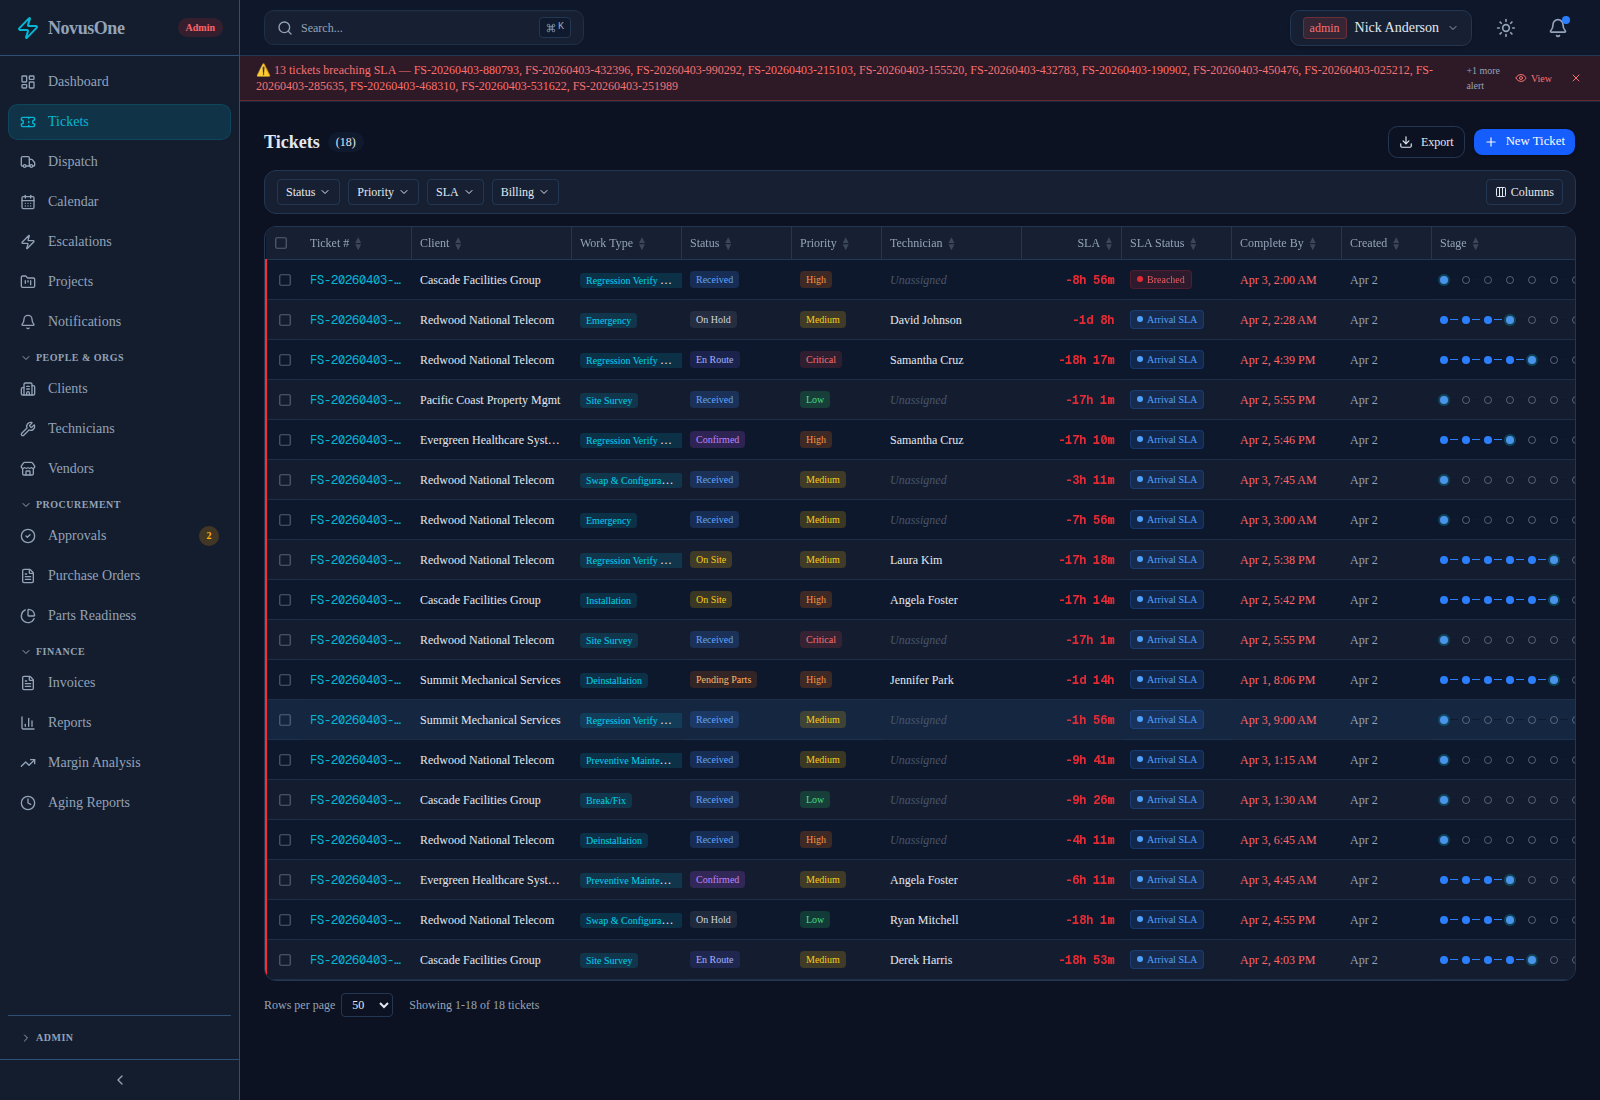Open the SLA filter dropdown
The image size is (1600, 1100).
point(455,192)
